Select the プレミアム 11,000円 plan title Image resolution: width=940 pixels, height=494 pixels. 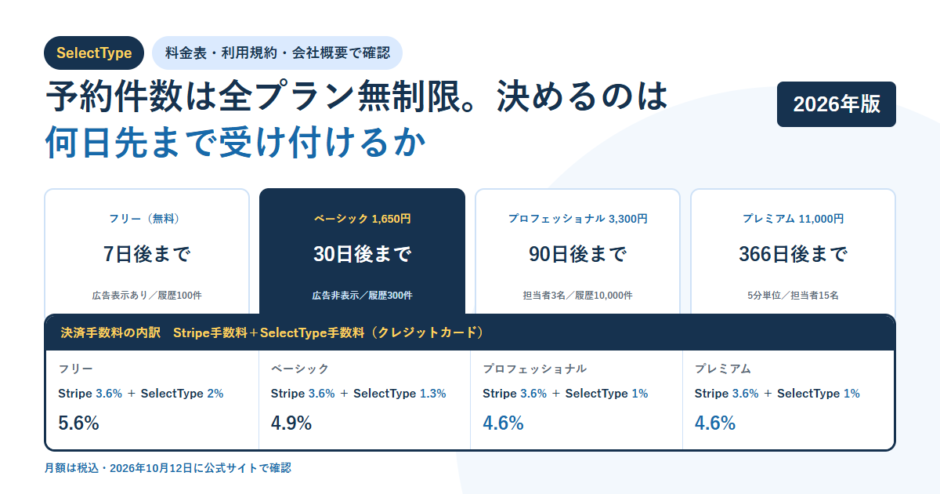(793, 219)
